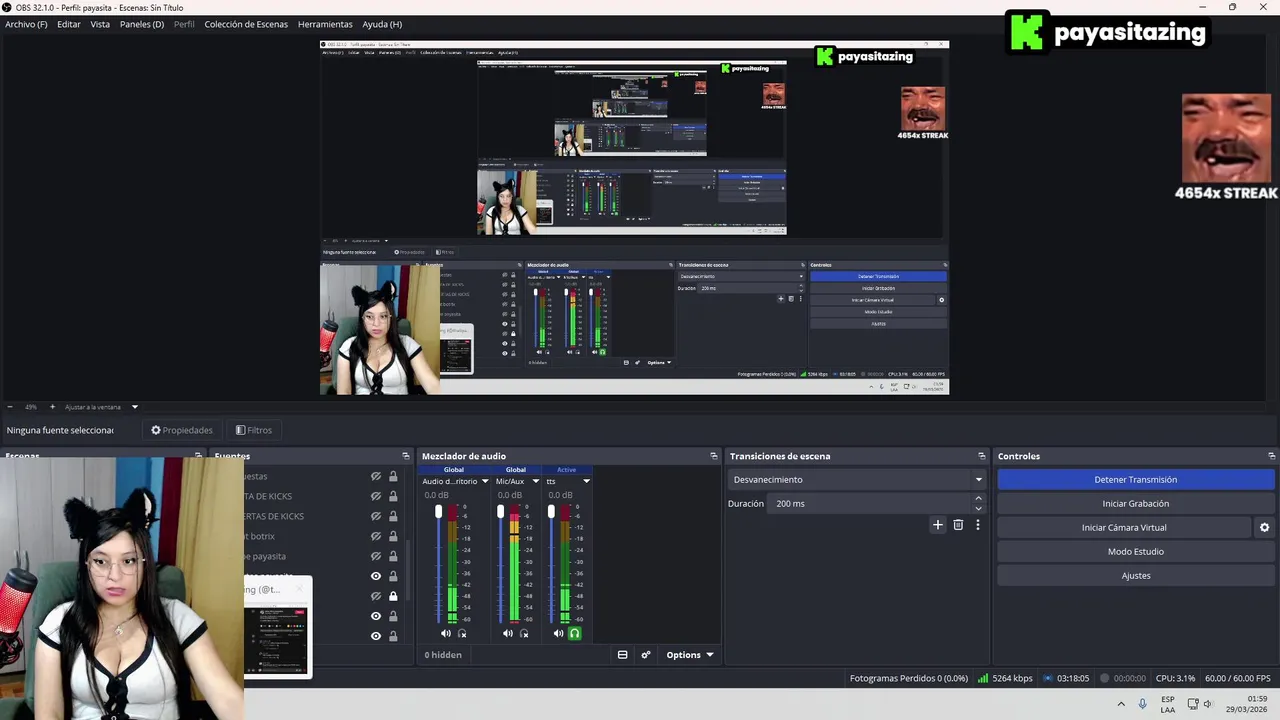Open the volume icon in system tray
Viewport: 1280px width, 720px height.
coord(1207,704)
